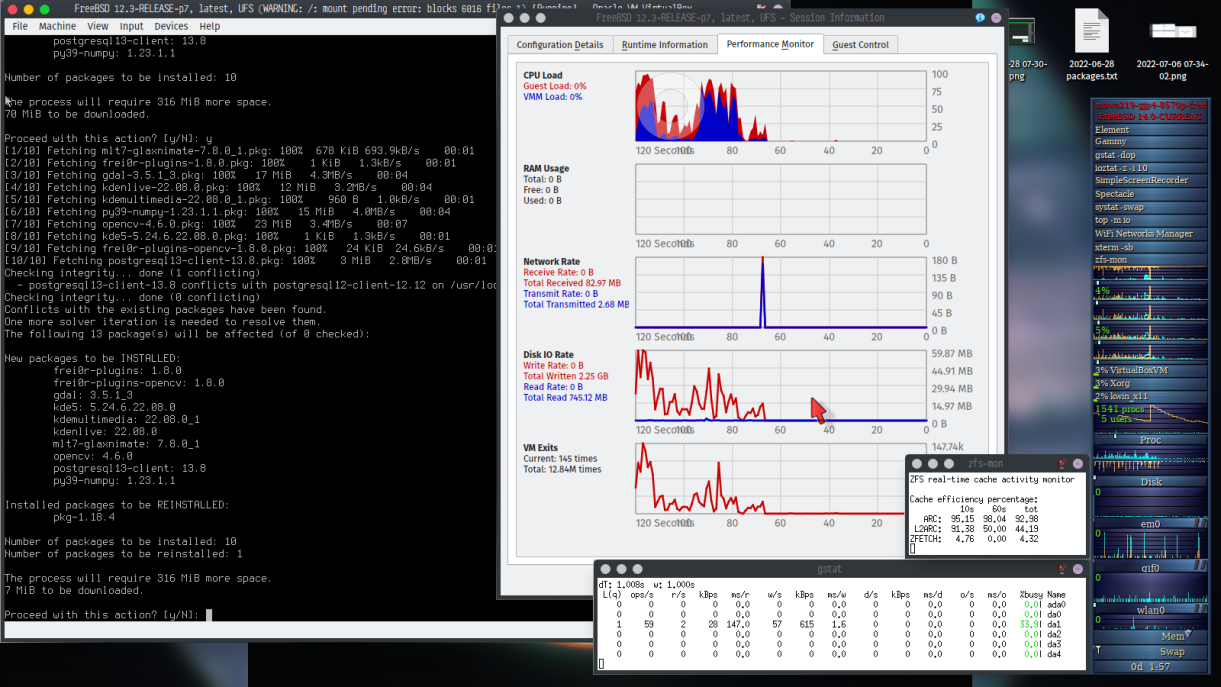Click the wlan0 network panel in GKrellM
The height and width of the screenshot is (687, 1221).
click(x=1150, y=610)
